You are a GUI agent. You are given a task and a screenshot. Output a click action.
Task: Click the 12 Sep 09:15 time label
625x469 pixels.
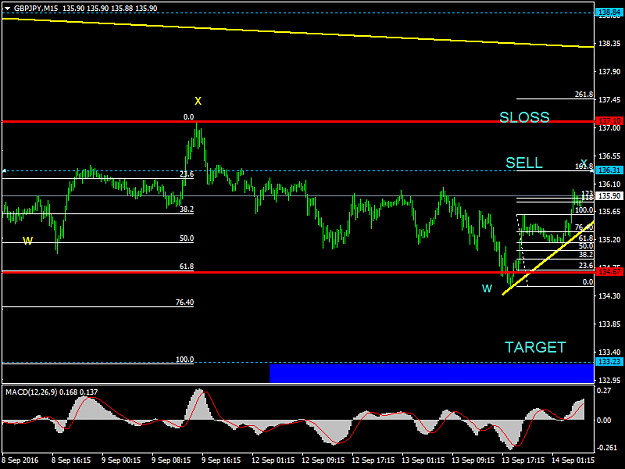coord(323,460)
